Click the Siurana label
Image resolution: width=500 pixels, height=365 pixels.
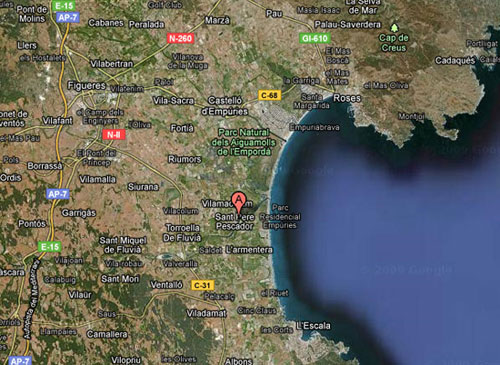(143, 187)
